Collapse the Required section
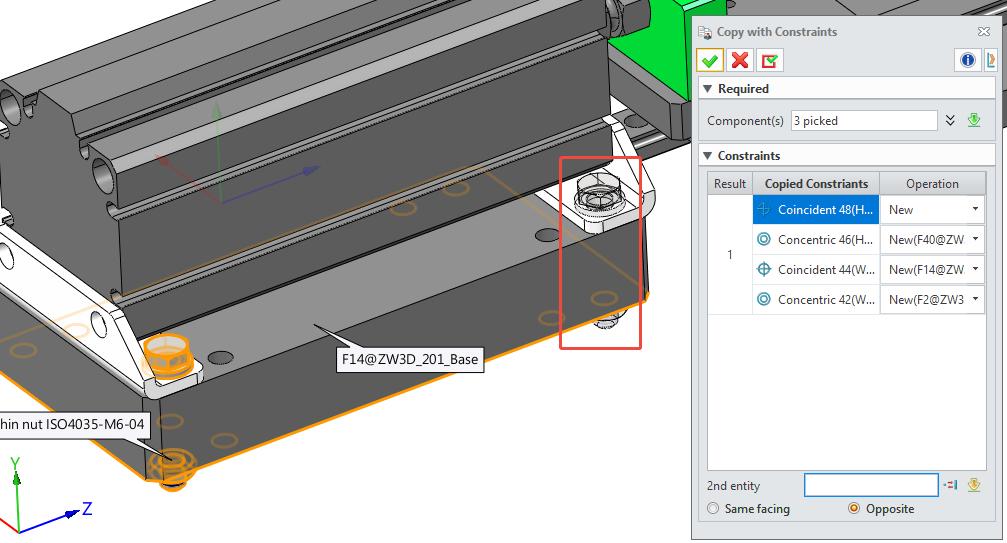 pos(707,89)
